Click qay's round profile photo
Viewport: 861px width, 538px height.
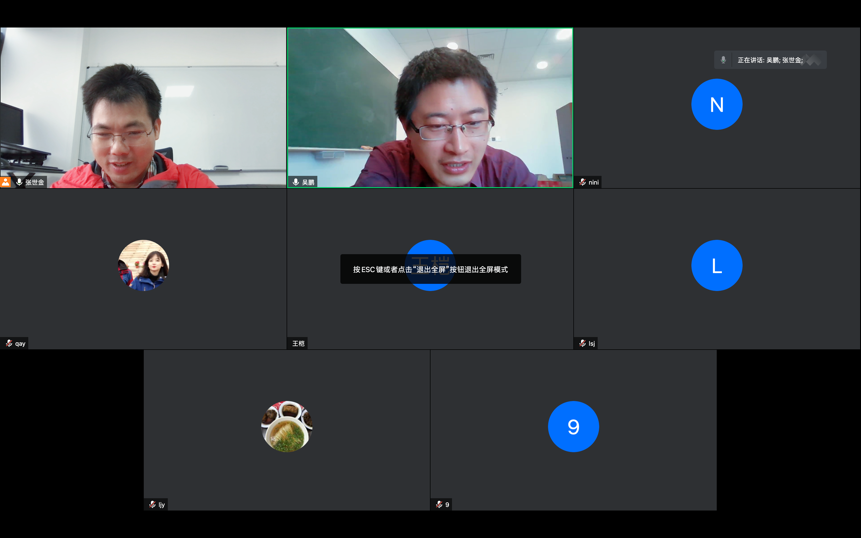click(143, 266)
